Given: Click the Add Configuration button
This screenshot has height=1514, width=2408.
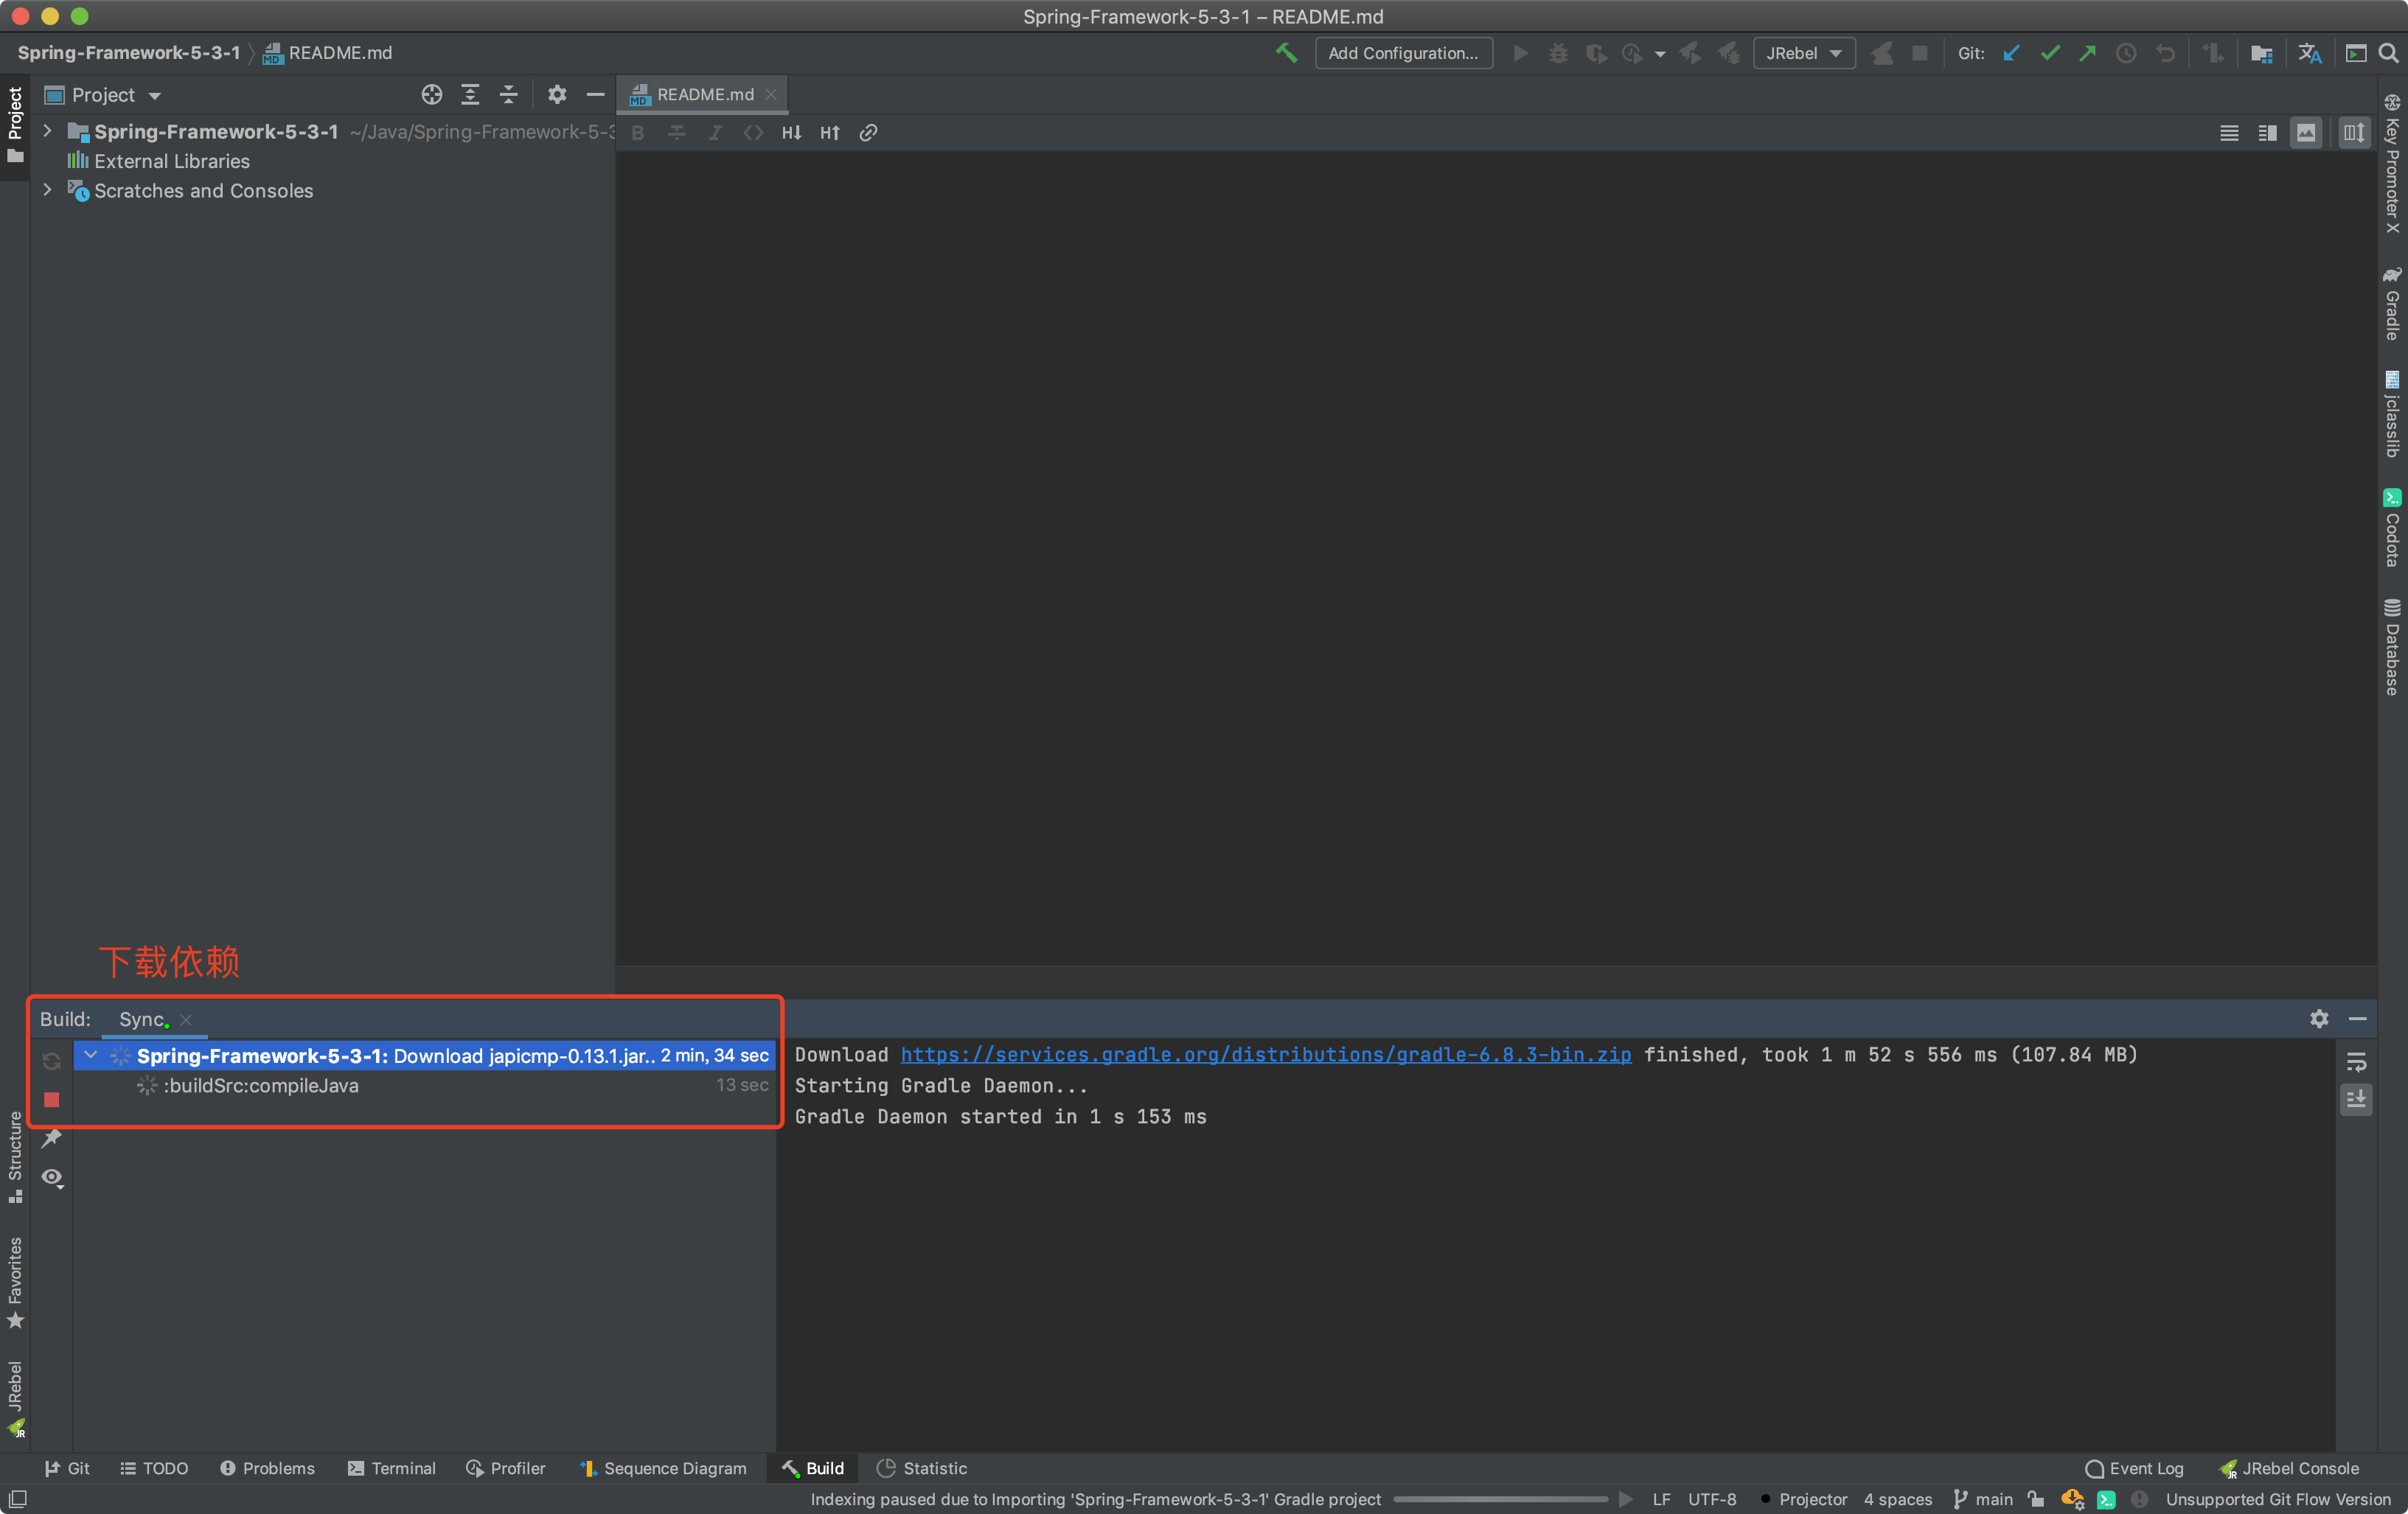Looking at the screenshot, I should coord(1403,53).
